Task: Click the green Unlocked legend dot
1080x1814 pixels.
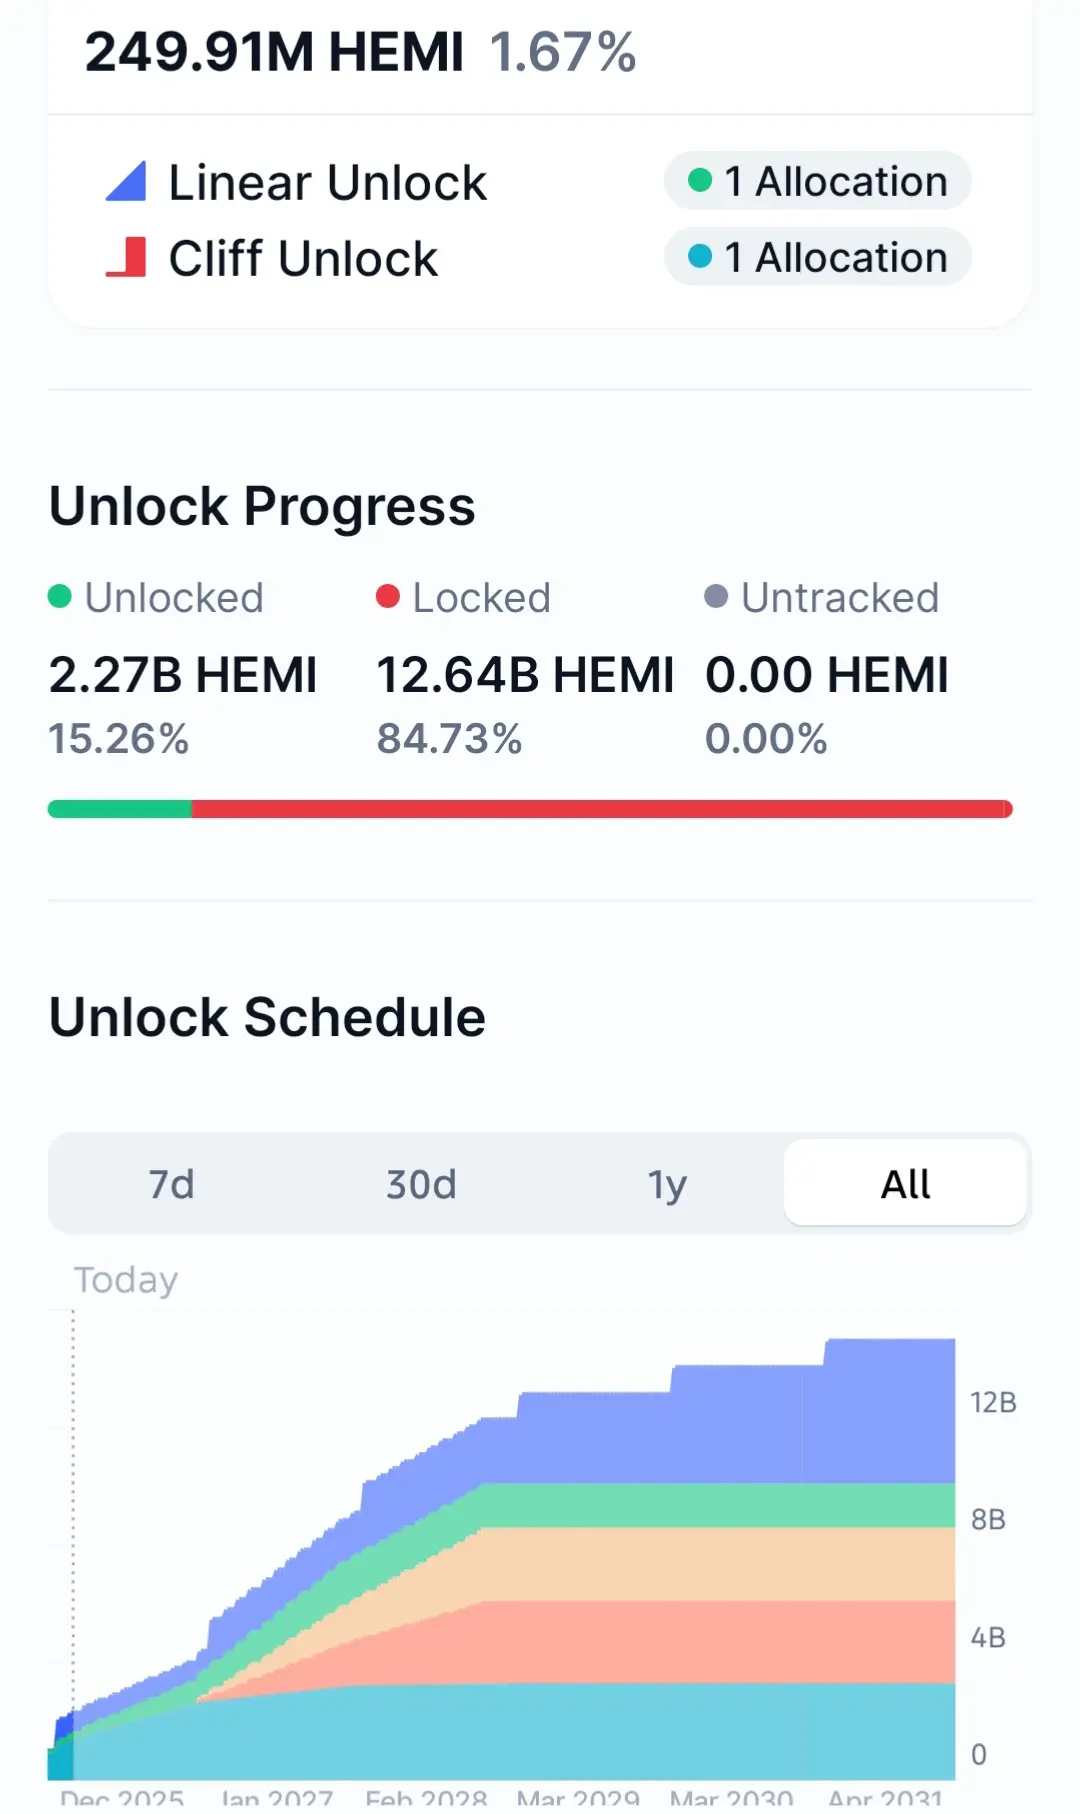Action: tap(60, 596)
